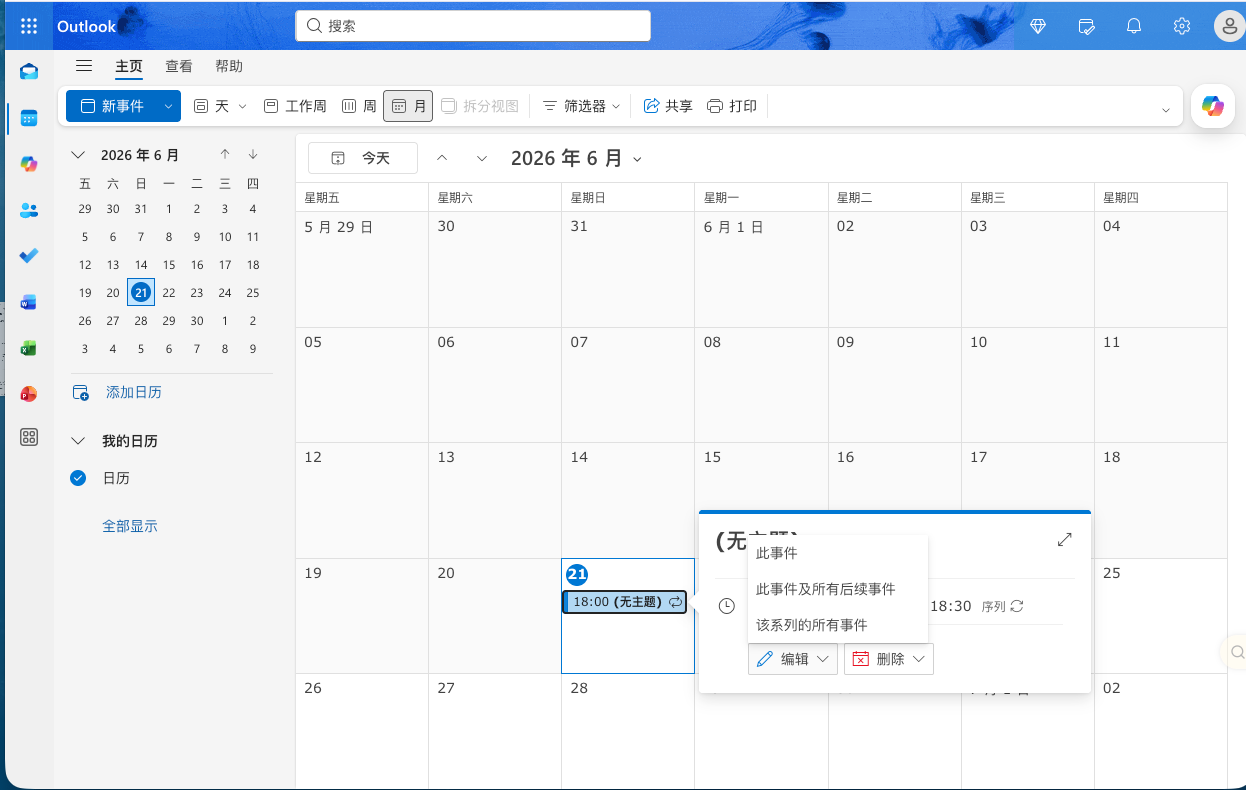Viewport: 1246px width, 790px height.
Task: Choose 该系列的所有事件 menu option
Action: pyautogui.click(x=838, y=625)
